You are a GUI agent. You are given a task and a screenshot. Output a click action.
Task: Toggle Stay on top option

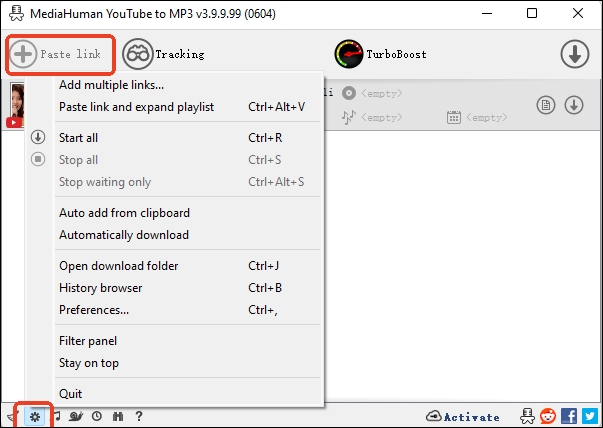[89, 363]
